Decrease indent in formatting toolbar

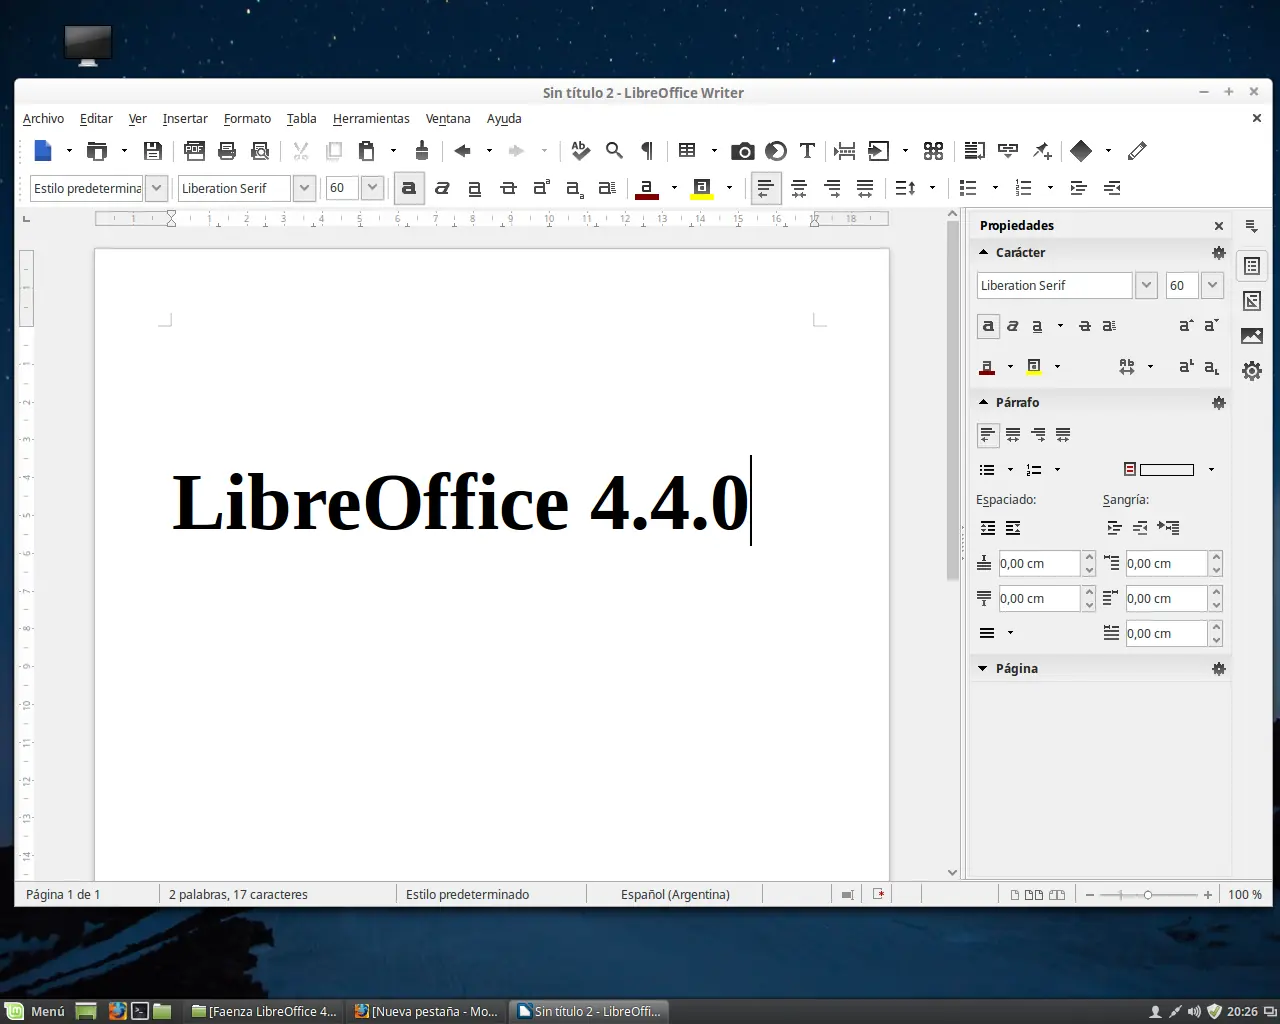click(1111, 188)
